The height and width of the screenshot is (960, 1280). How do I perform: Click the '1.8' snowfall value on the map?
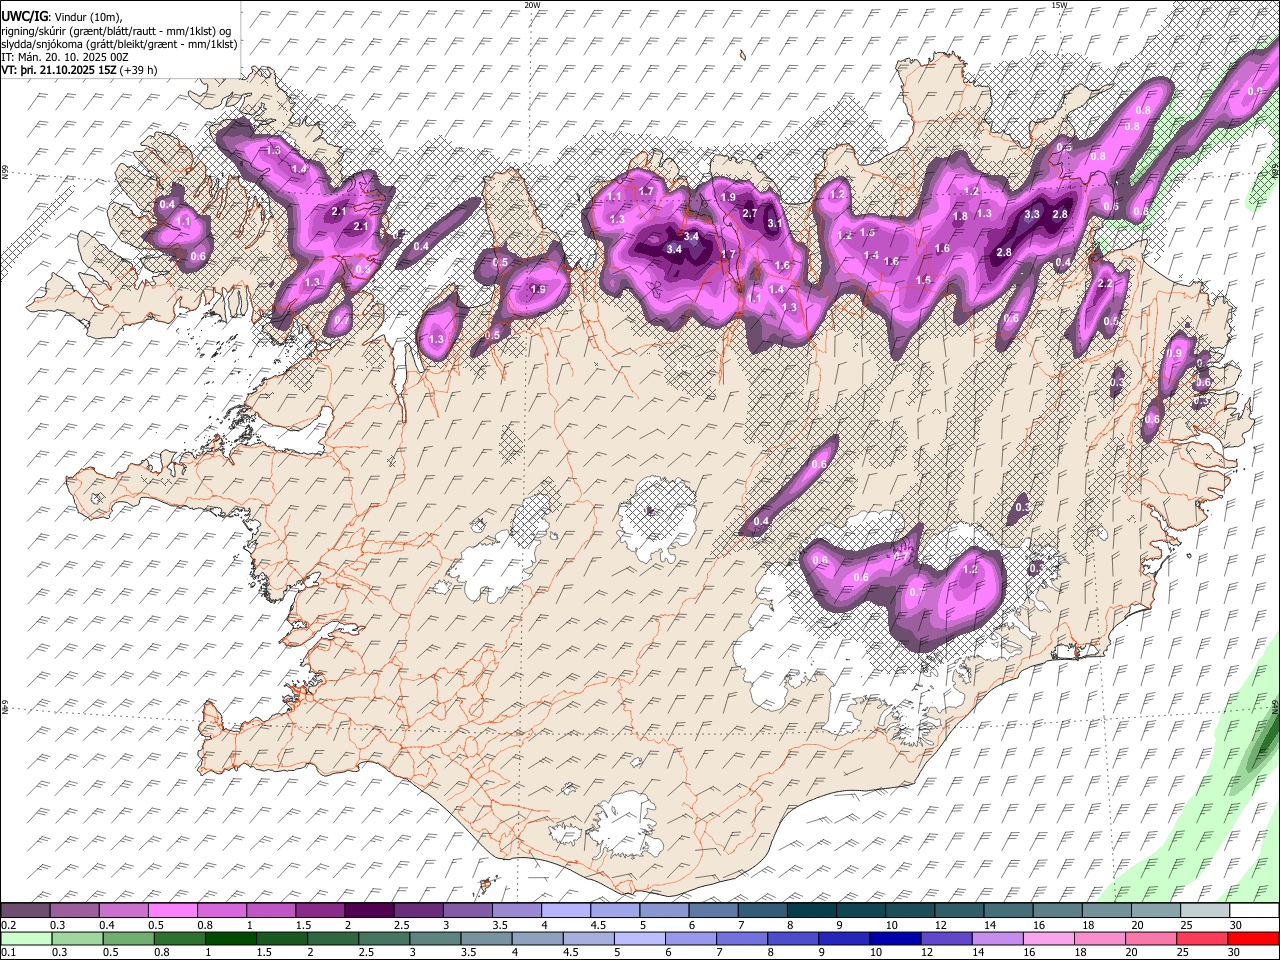[960, 216]
